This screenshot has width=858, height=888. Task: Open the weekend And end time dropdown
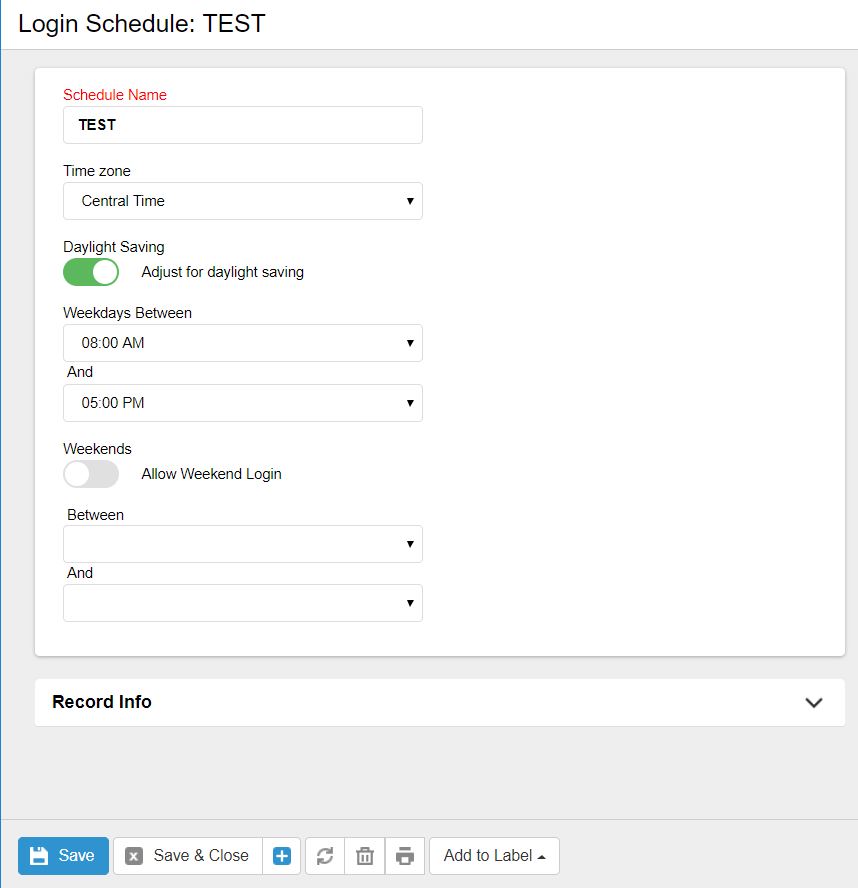(243, 603)
